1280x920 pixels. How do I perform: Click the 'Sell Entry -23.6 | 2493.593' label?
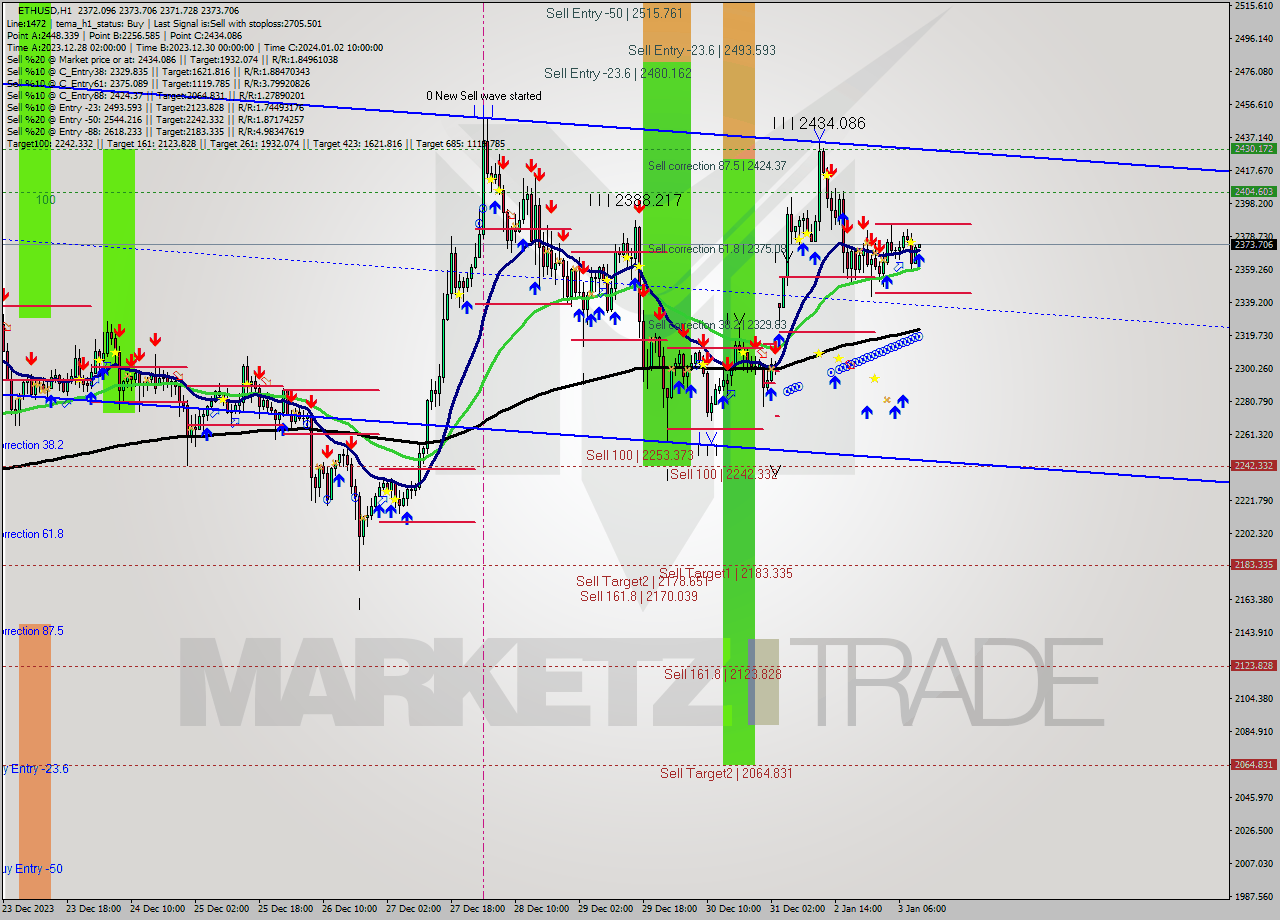point(702,50)
